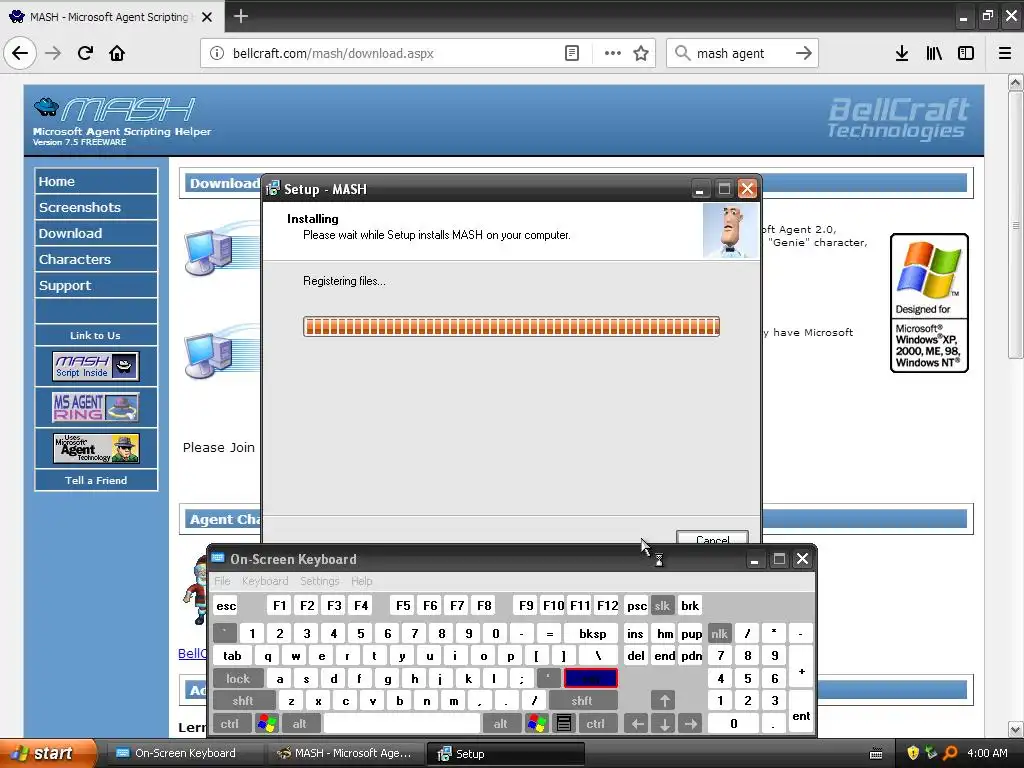Click the page vertical scrollbar thumb

pos(1015,224)
